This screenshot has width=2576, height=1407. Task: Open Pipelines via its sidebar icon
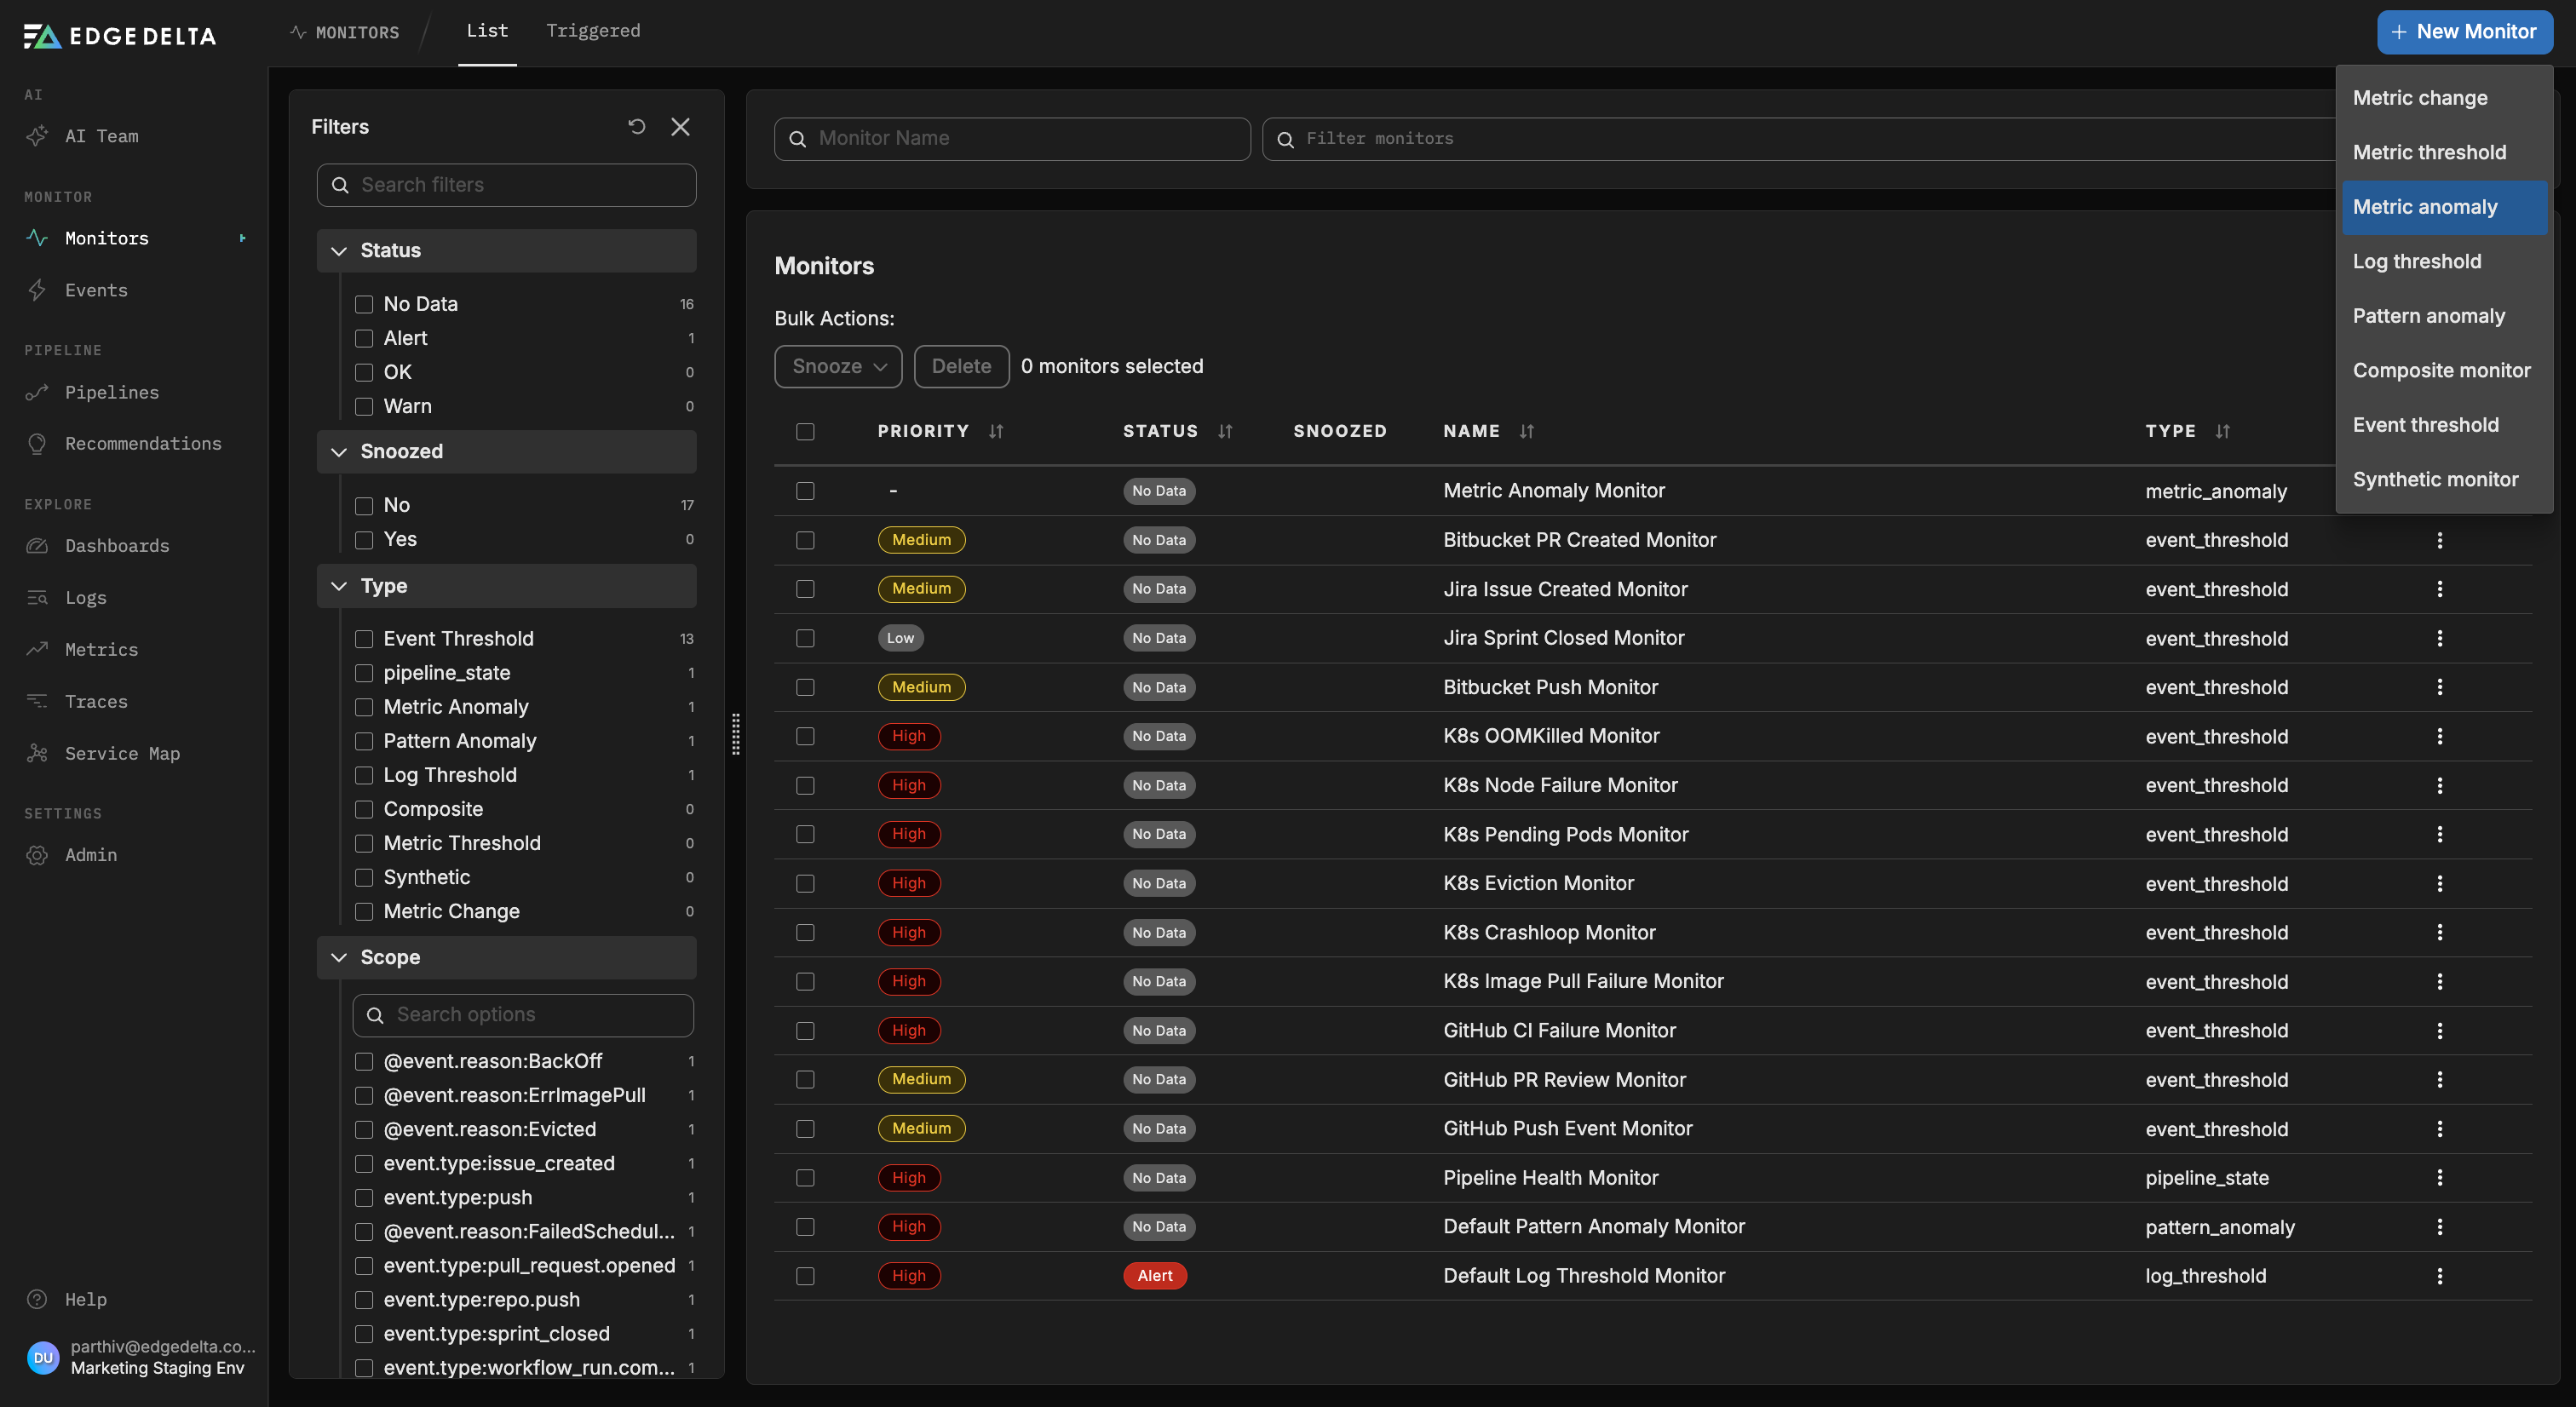pos(37,392)
